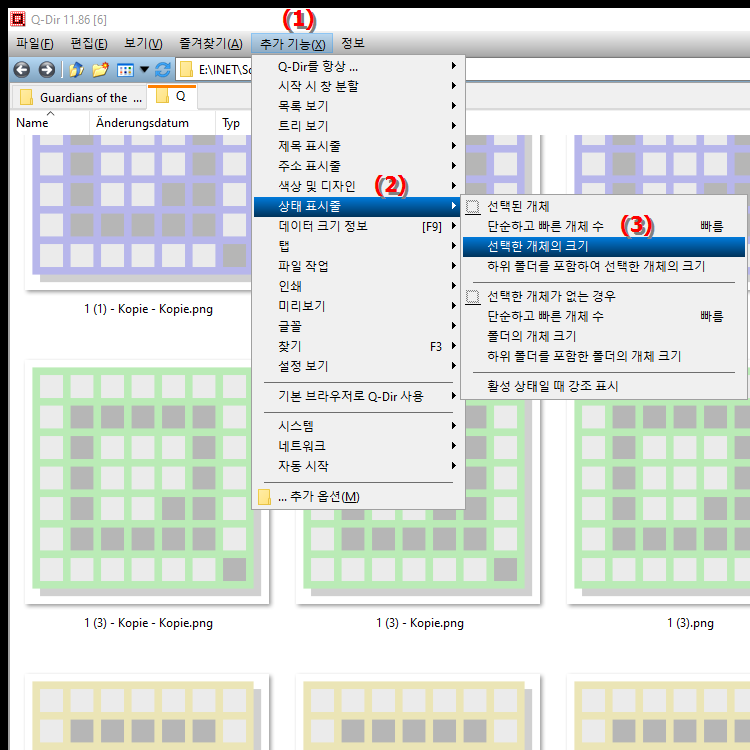Viewport: 750px width, 750px height.
Task: Select the Q folder tab
Action: pos(172,97)
